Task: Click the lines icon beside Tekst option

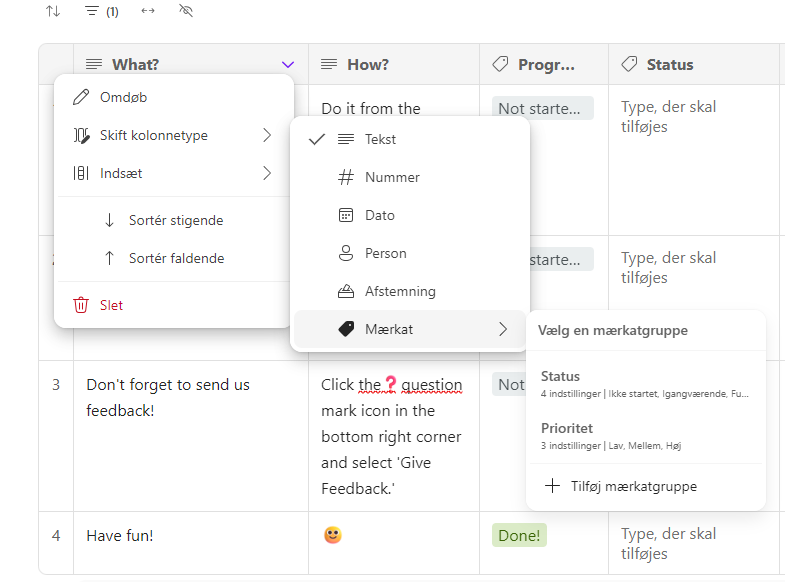Action: click(x=346, y=139)
